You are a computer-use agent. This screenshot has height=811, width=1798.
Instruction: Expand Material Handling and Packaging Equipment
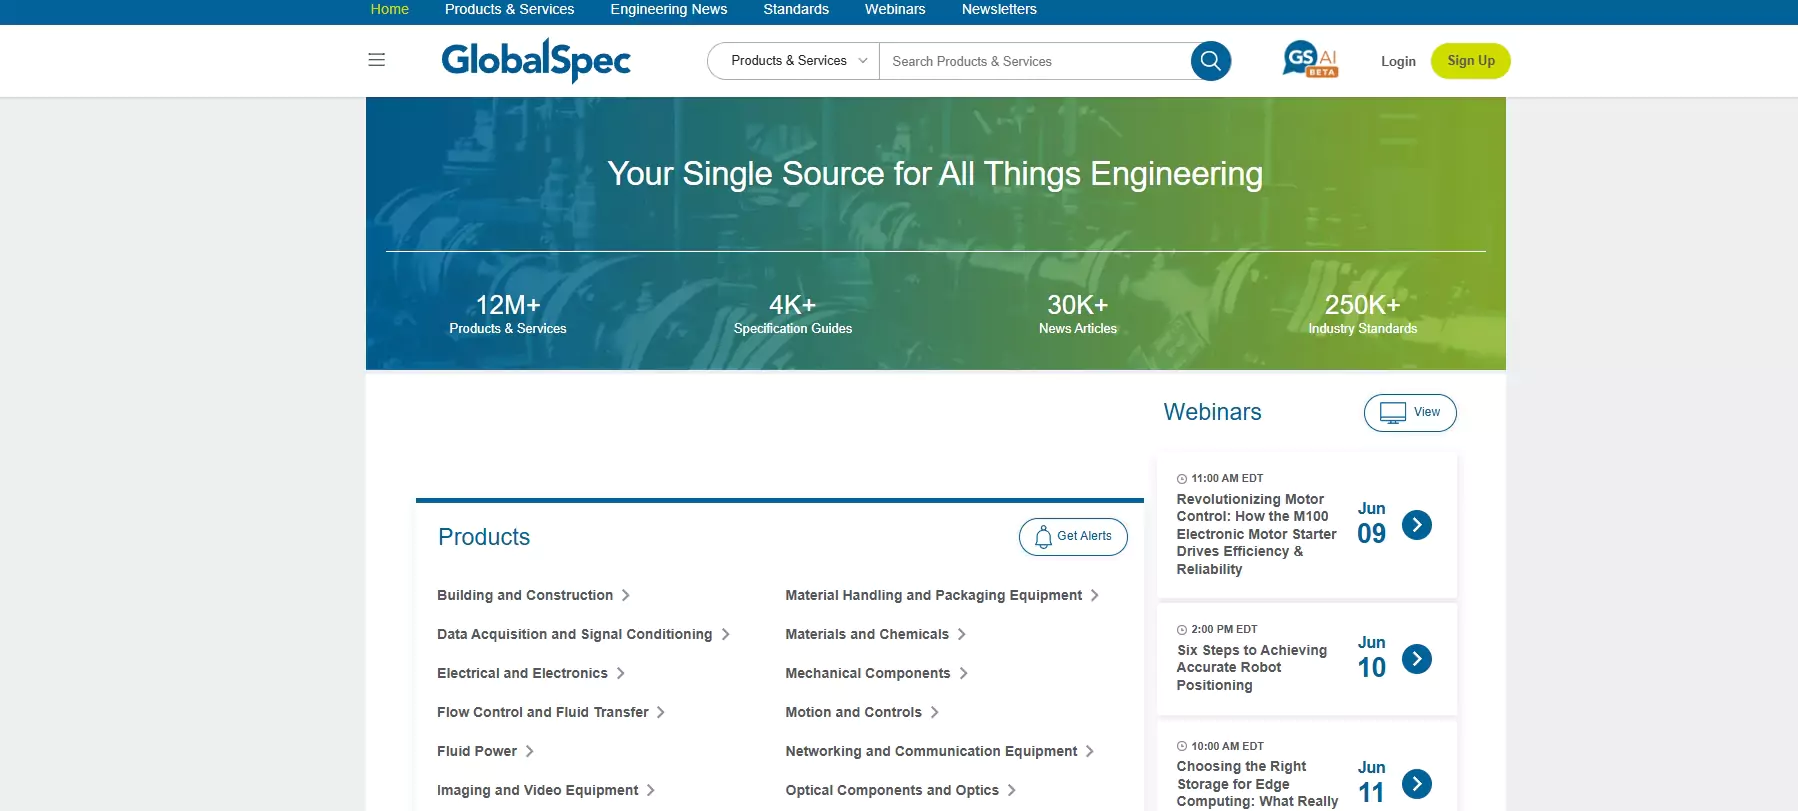click(942, 595)
